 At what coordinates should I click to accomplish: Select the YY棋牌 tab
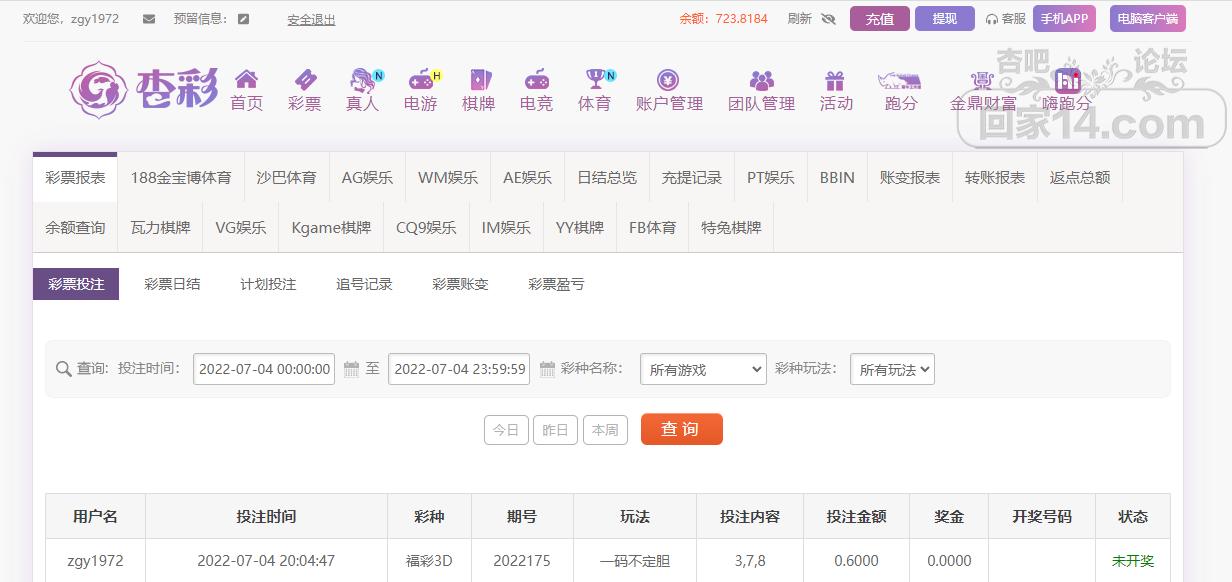pos(580,228)
